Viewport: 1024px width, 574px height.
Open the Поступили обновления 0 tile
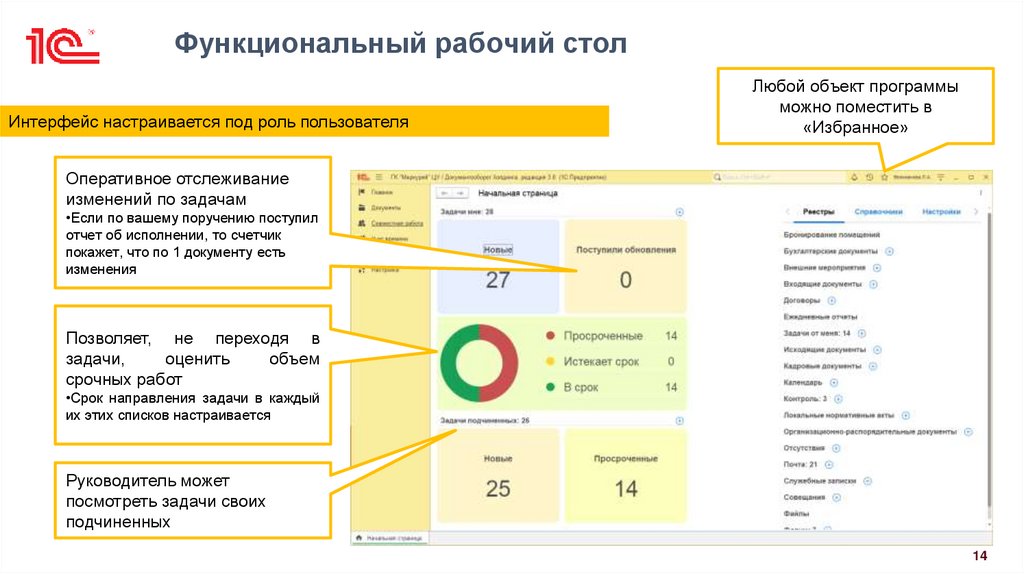[x=626, y=266]
